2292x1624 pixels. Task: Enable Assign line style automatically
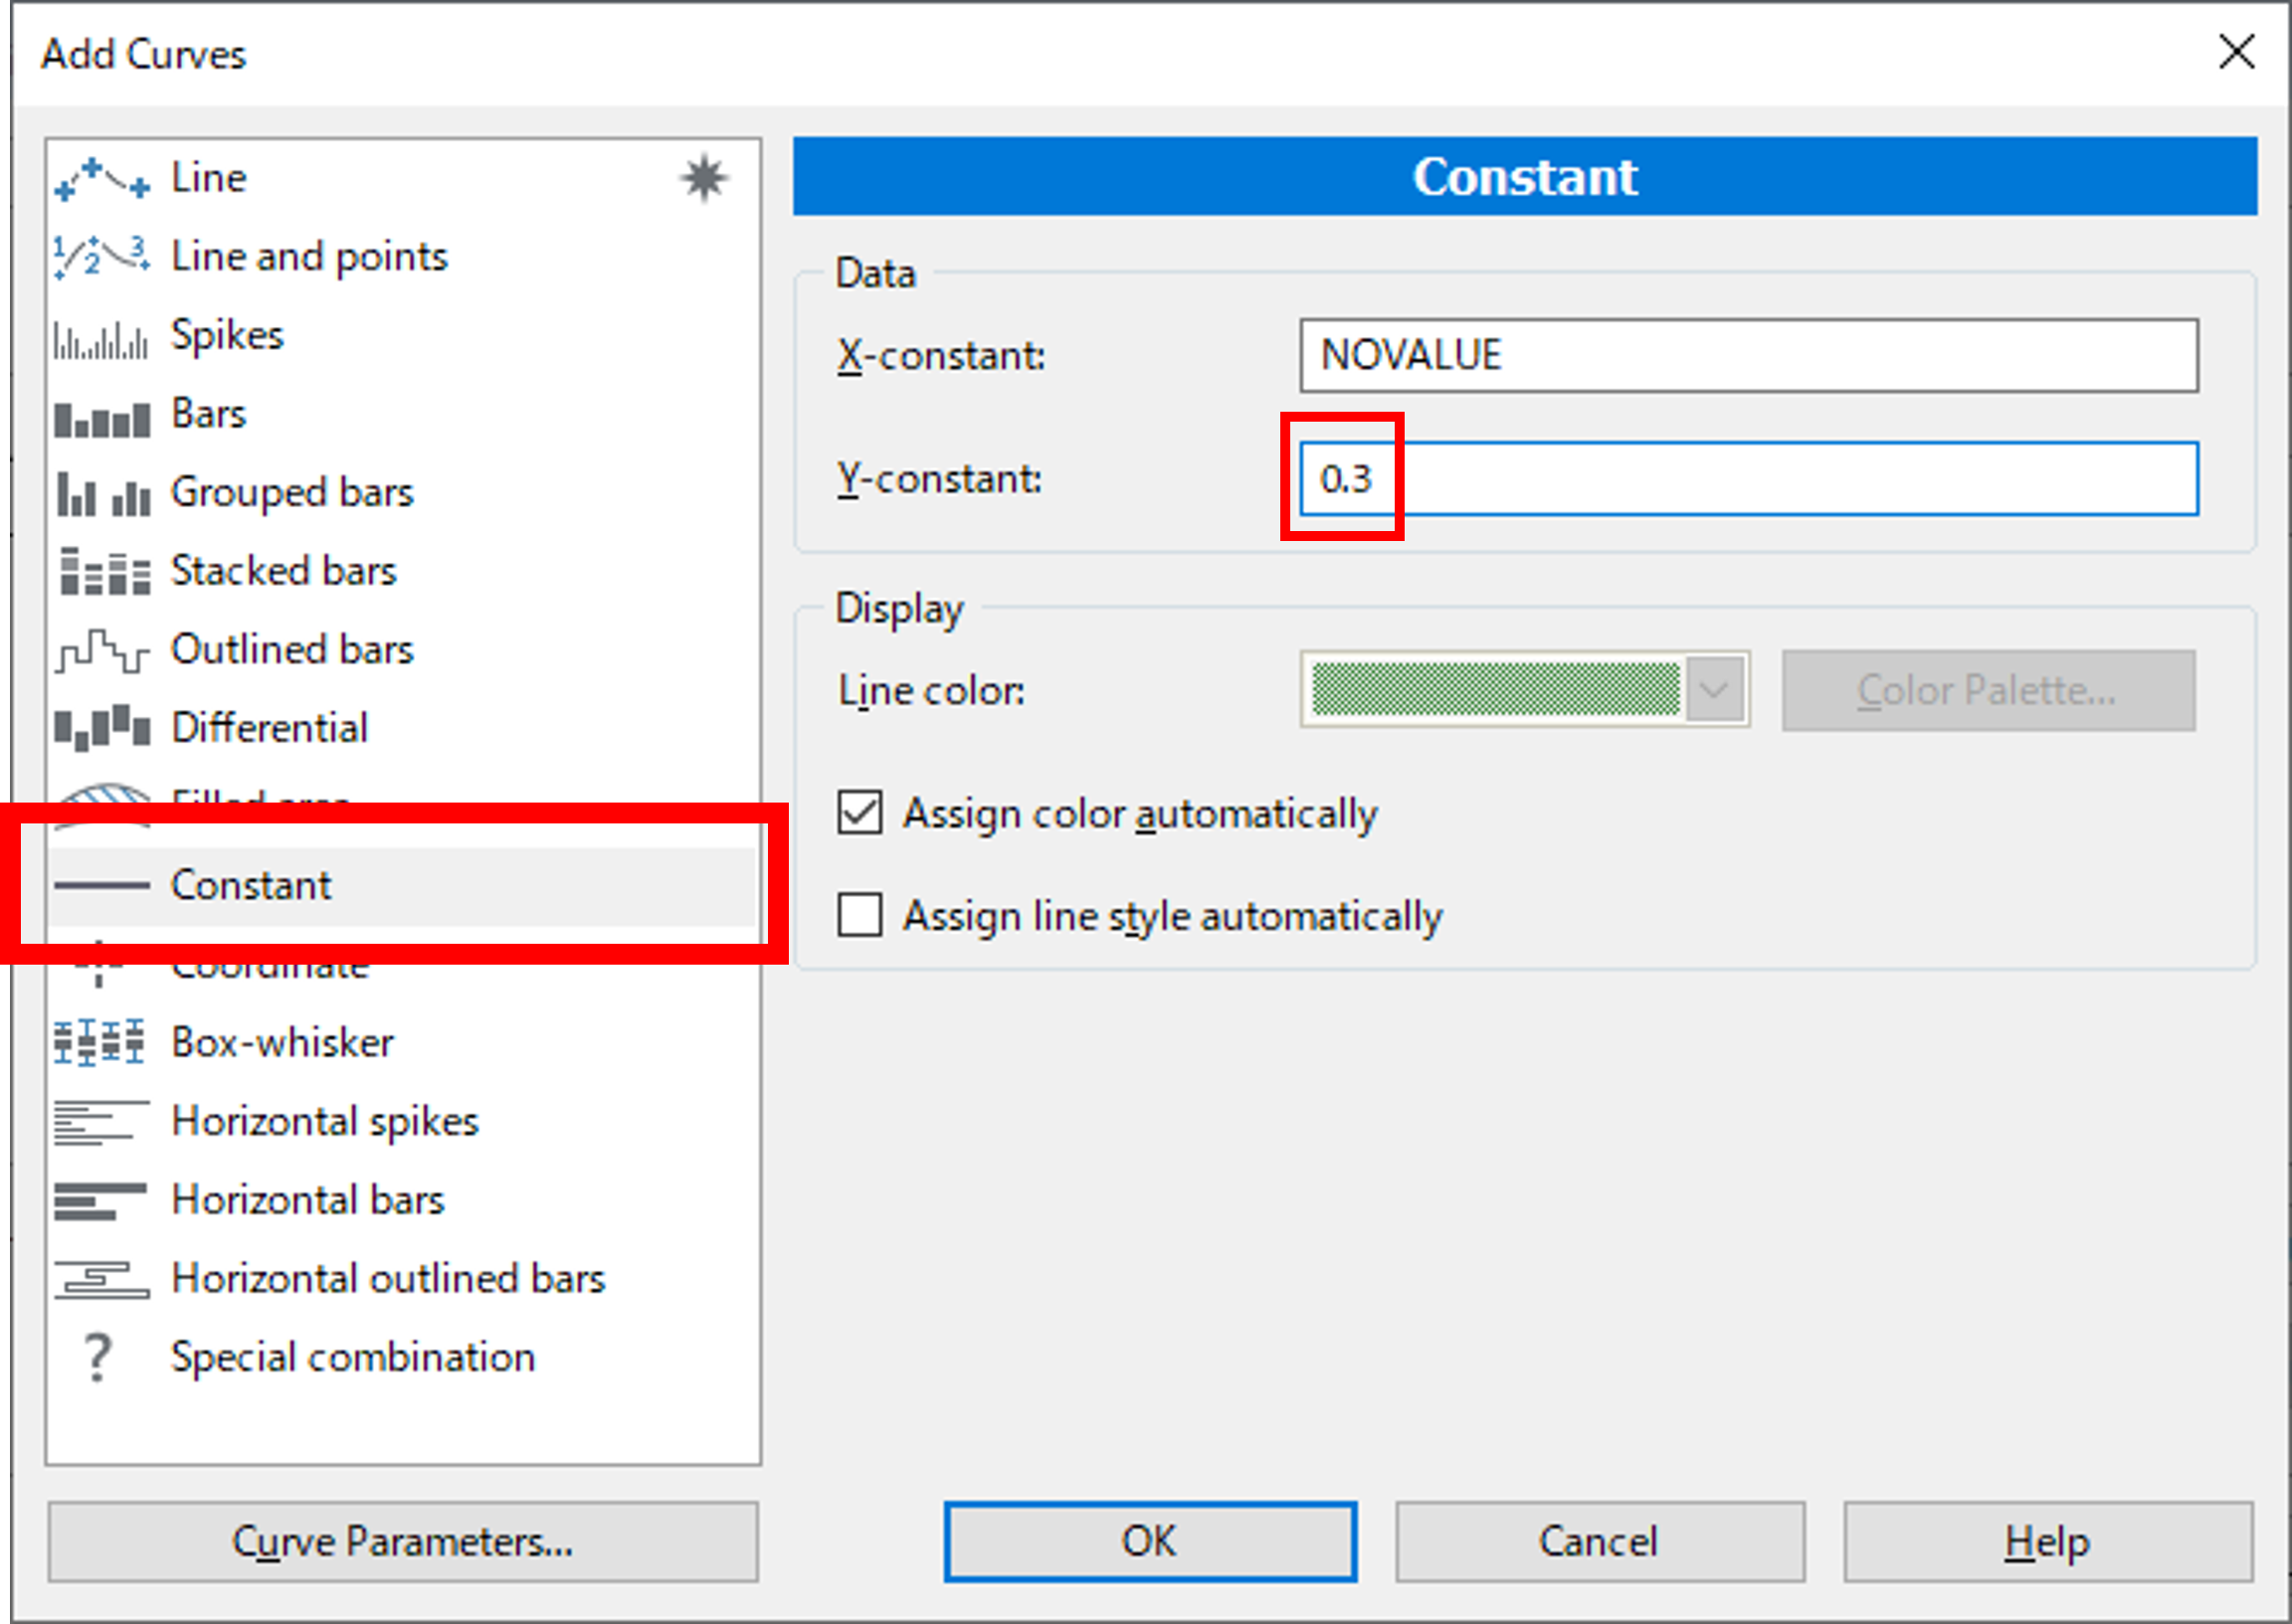click(860, 915)
